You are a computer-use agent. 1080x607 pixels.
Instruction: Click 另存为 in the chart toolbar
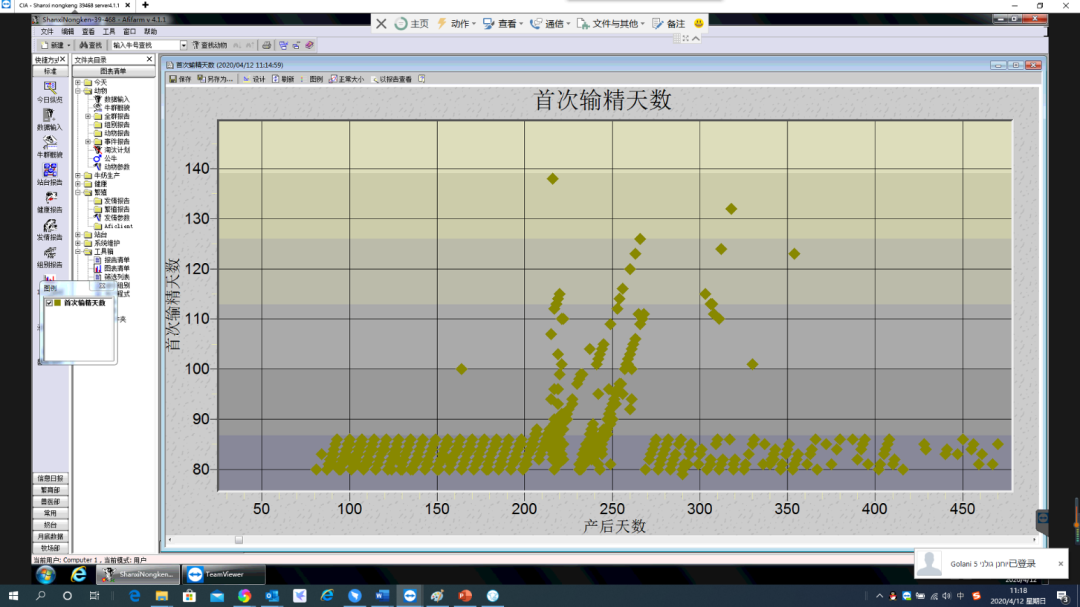coord(215,79)
